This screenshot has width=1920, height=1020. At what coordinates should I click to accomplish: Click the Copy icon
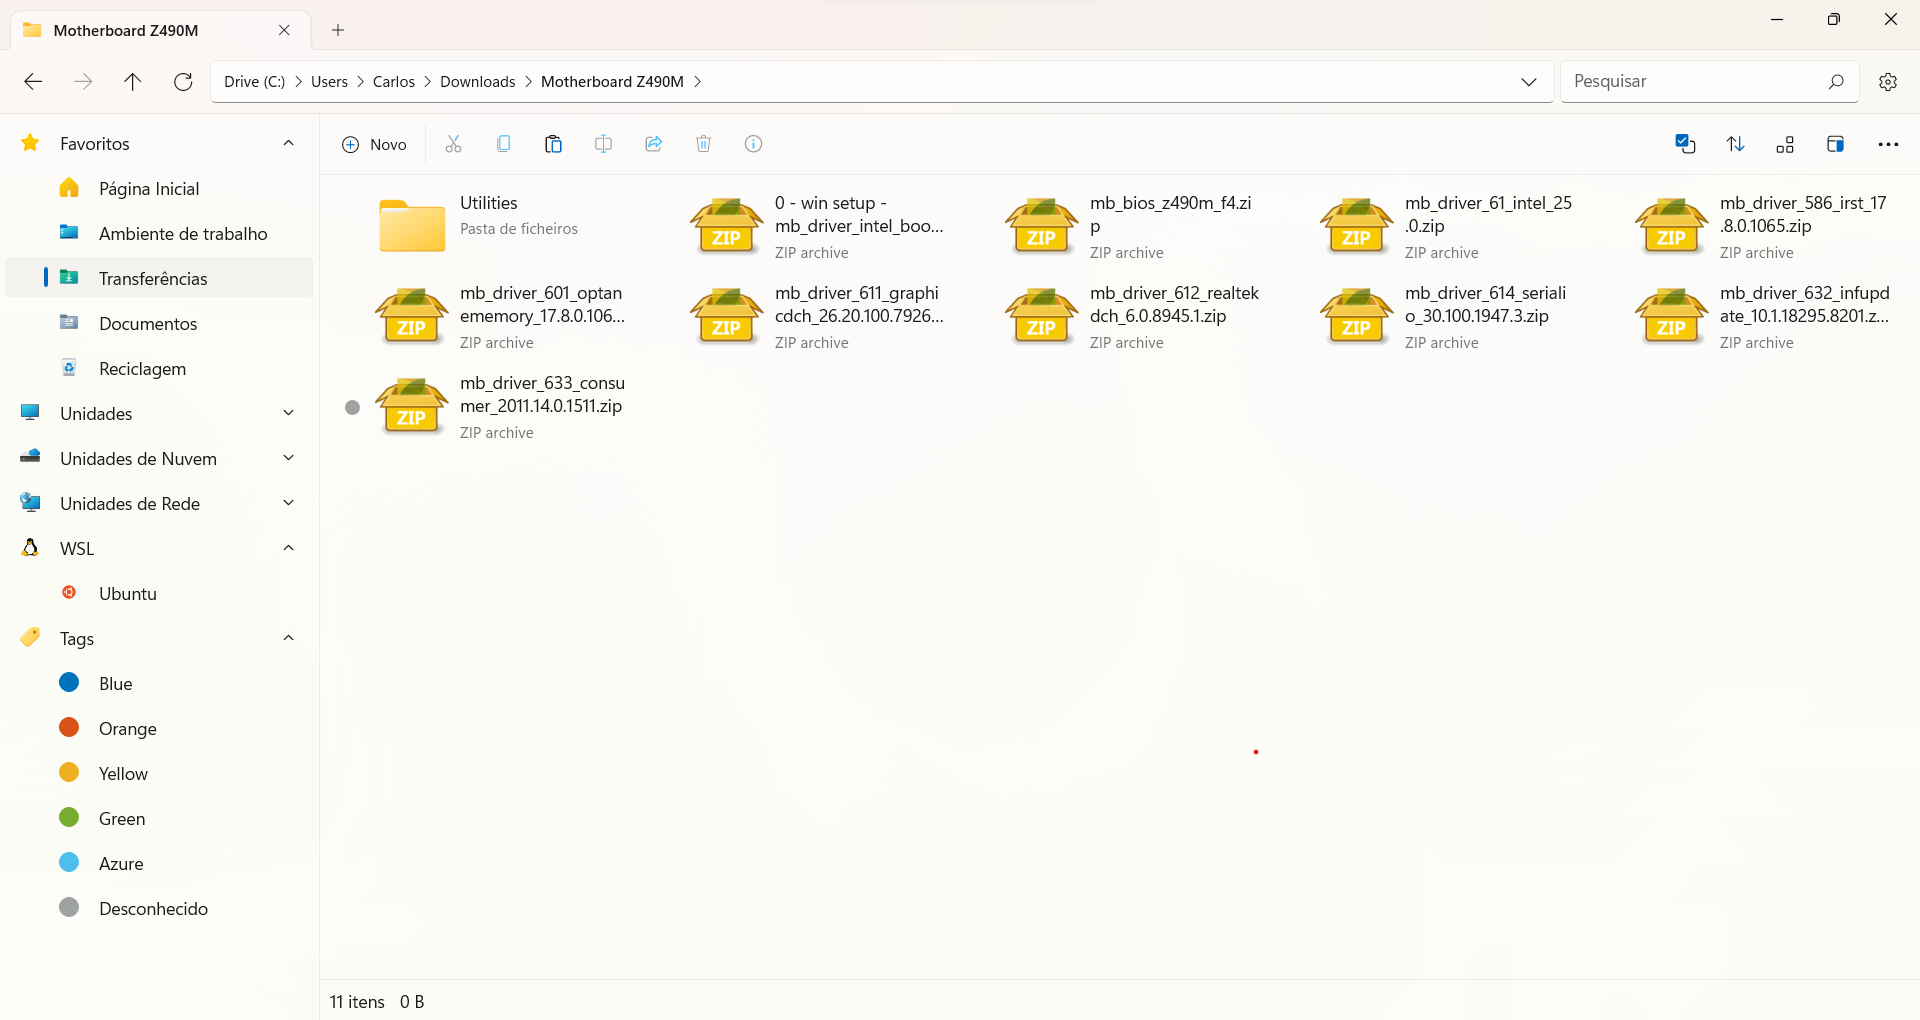[x=503, y=144]
